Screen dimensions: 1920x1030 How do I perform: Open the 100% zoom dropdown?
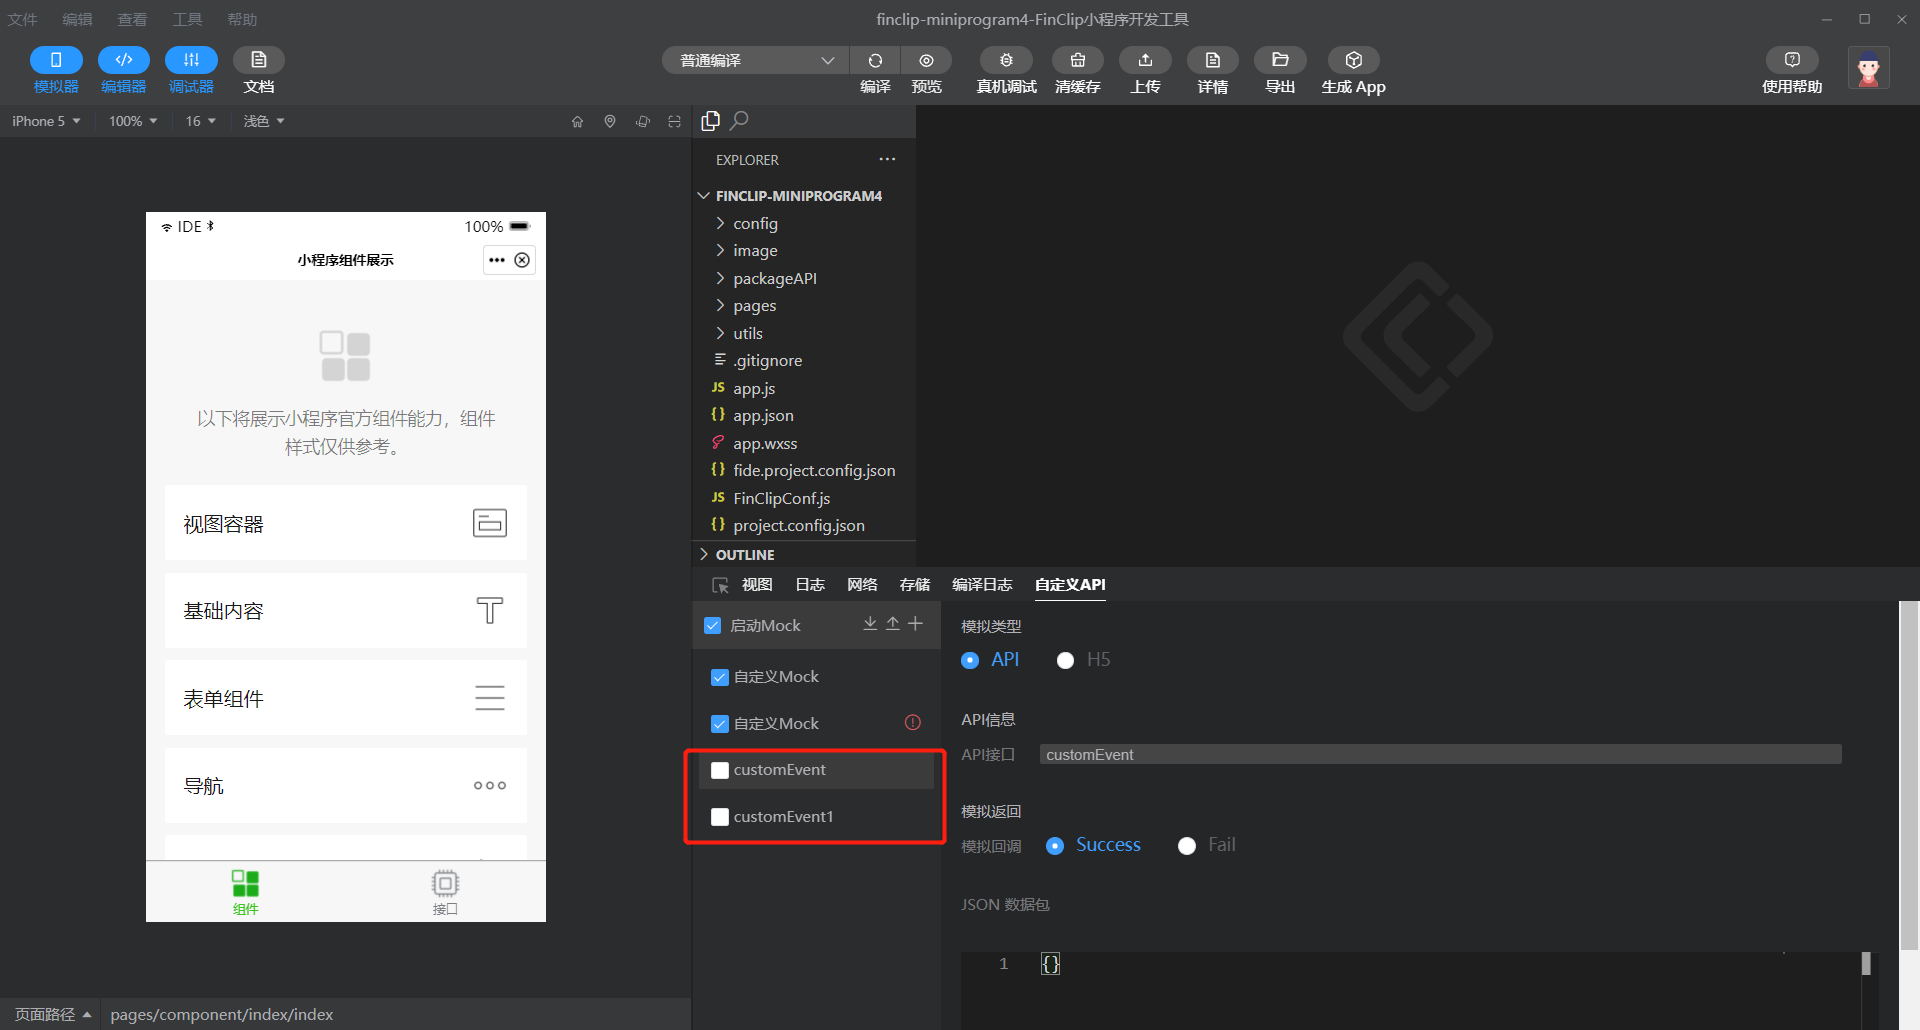(133, 121)
